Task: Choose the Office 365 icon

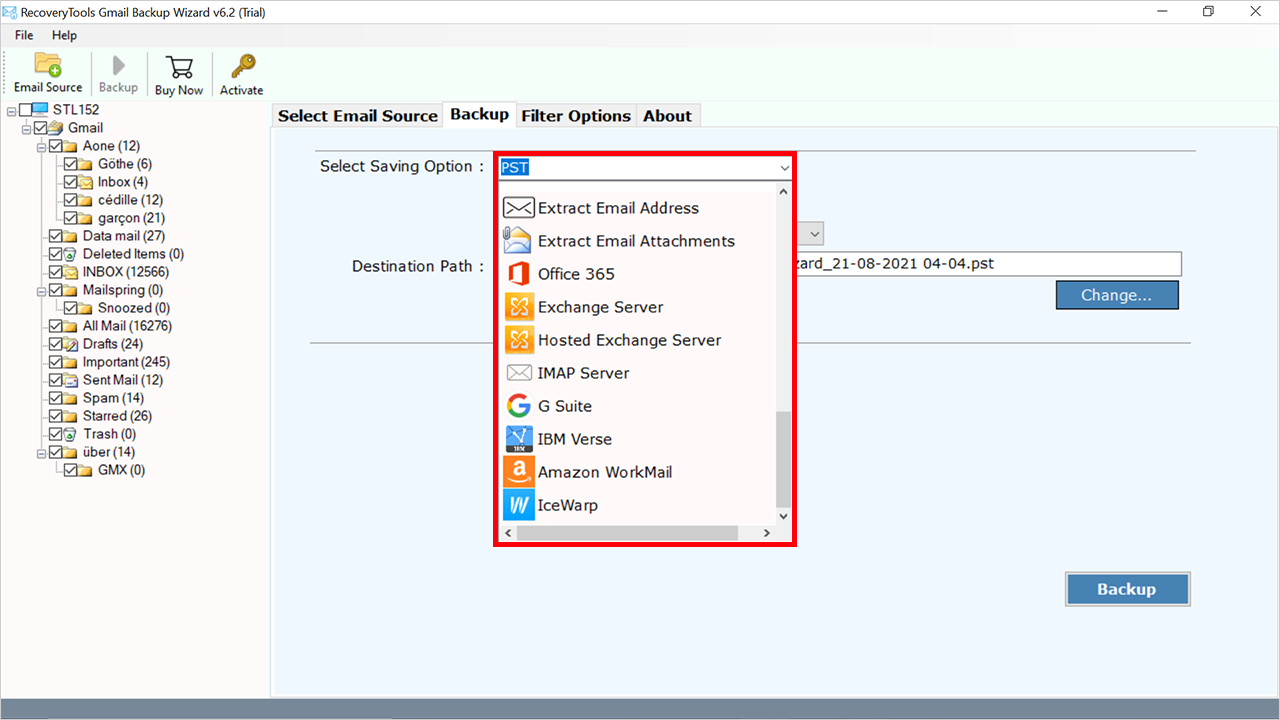Action: pos(518,274)
